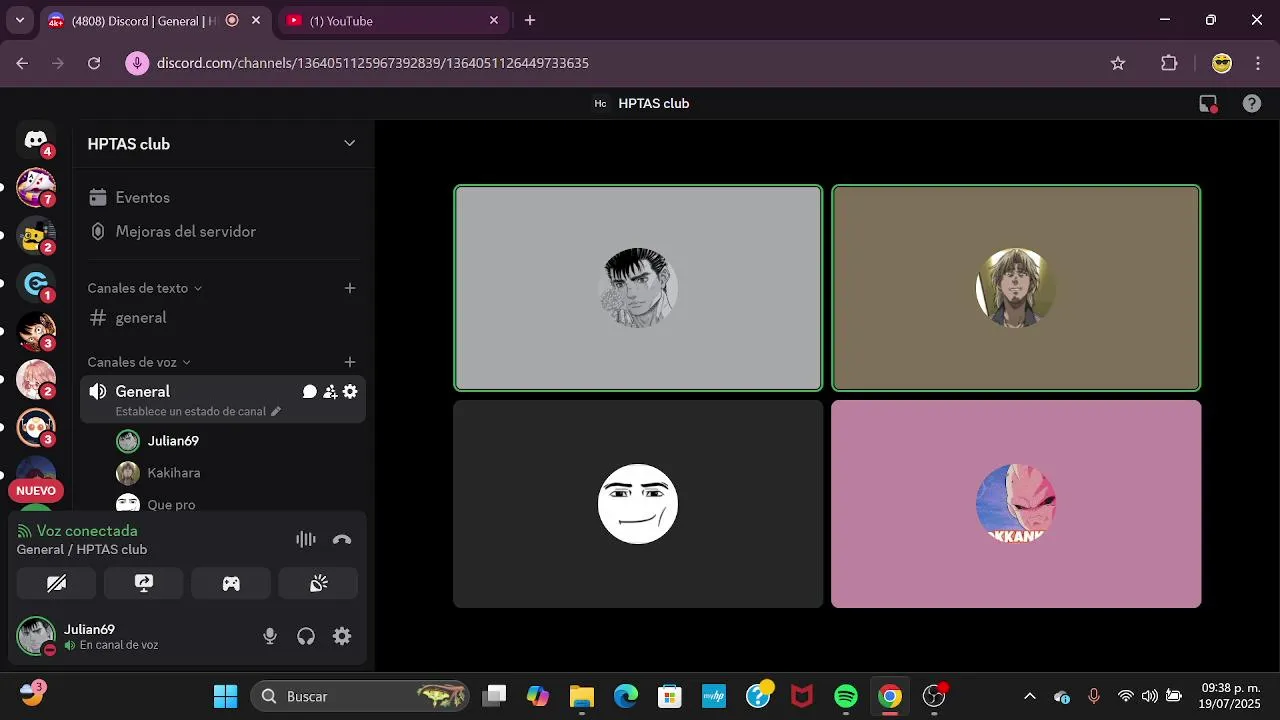
Task: Switch to the Discord browser tab
Action: (153, 20)
